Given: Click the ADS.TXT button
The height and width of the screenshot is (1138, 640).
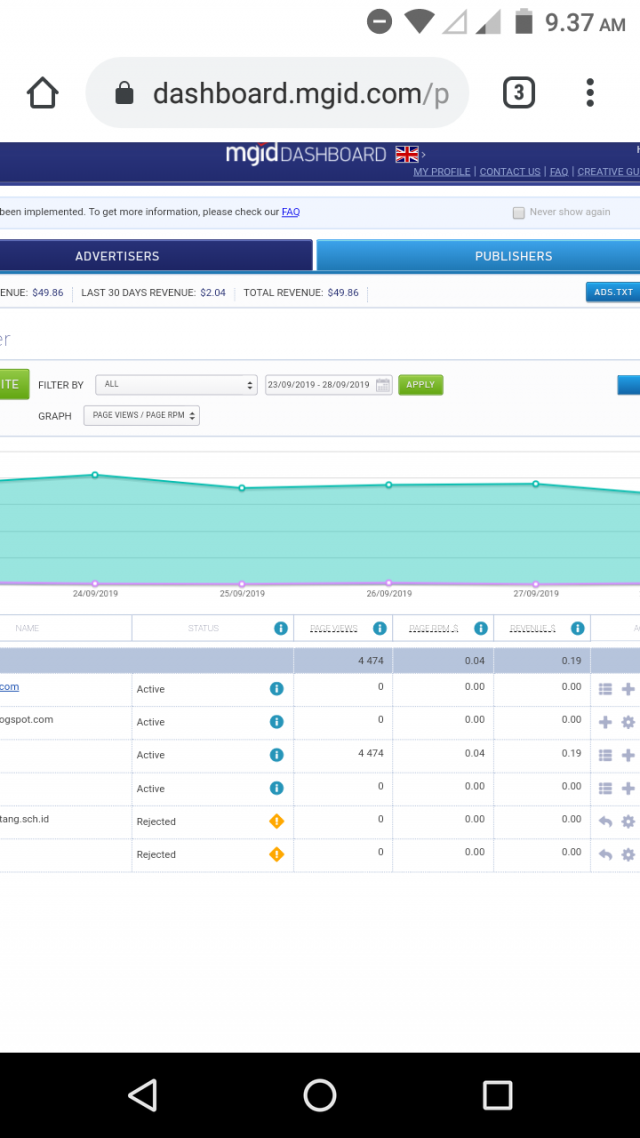Looking at the screenshot, I should pos(613,292).
